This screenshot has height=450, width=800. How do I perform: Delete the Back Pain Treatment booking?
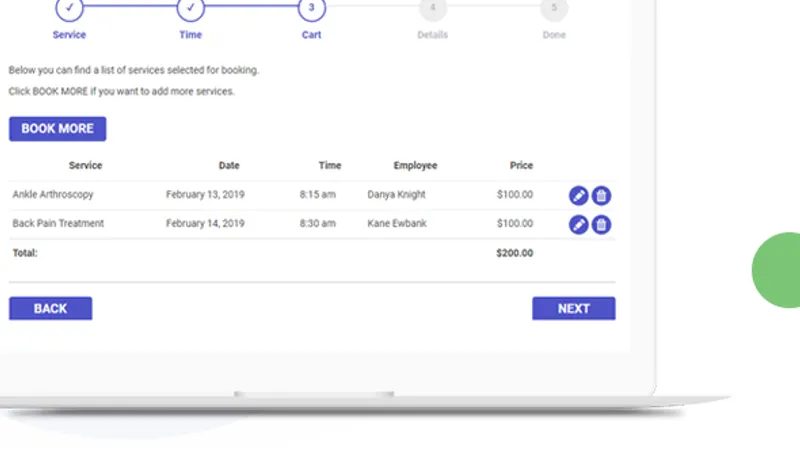(601, 225)
